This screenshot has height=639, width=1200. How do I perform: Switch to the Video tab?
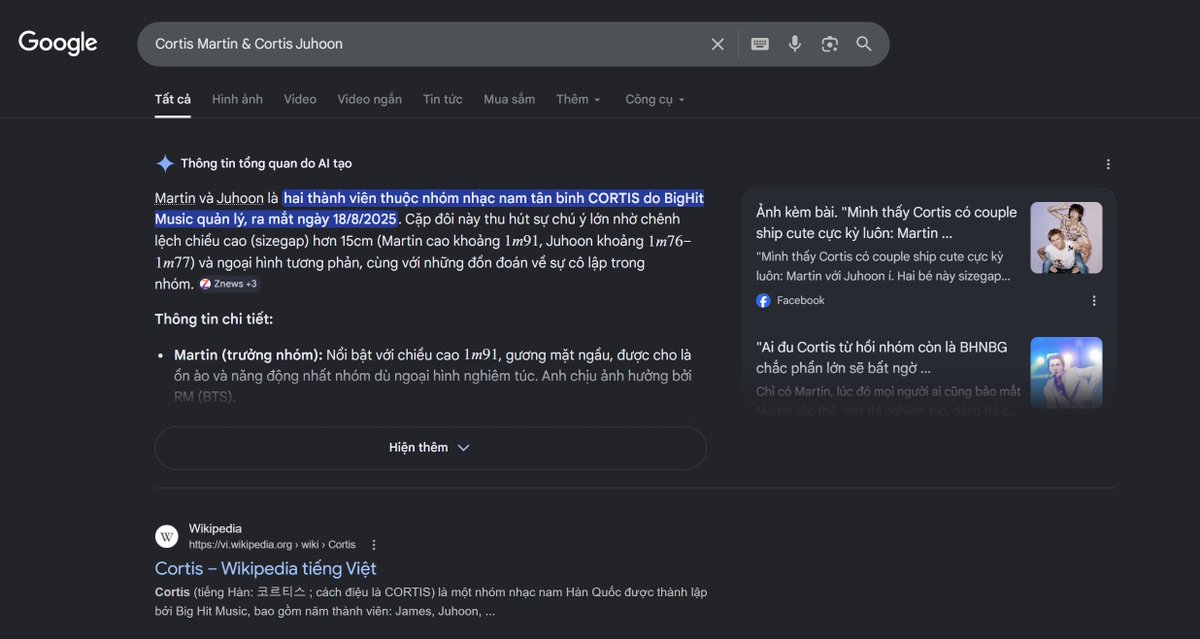pos(300,99)
